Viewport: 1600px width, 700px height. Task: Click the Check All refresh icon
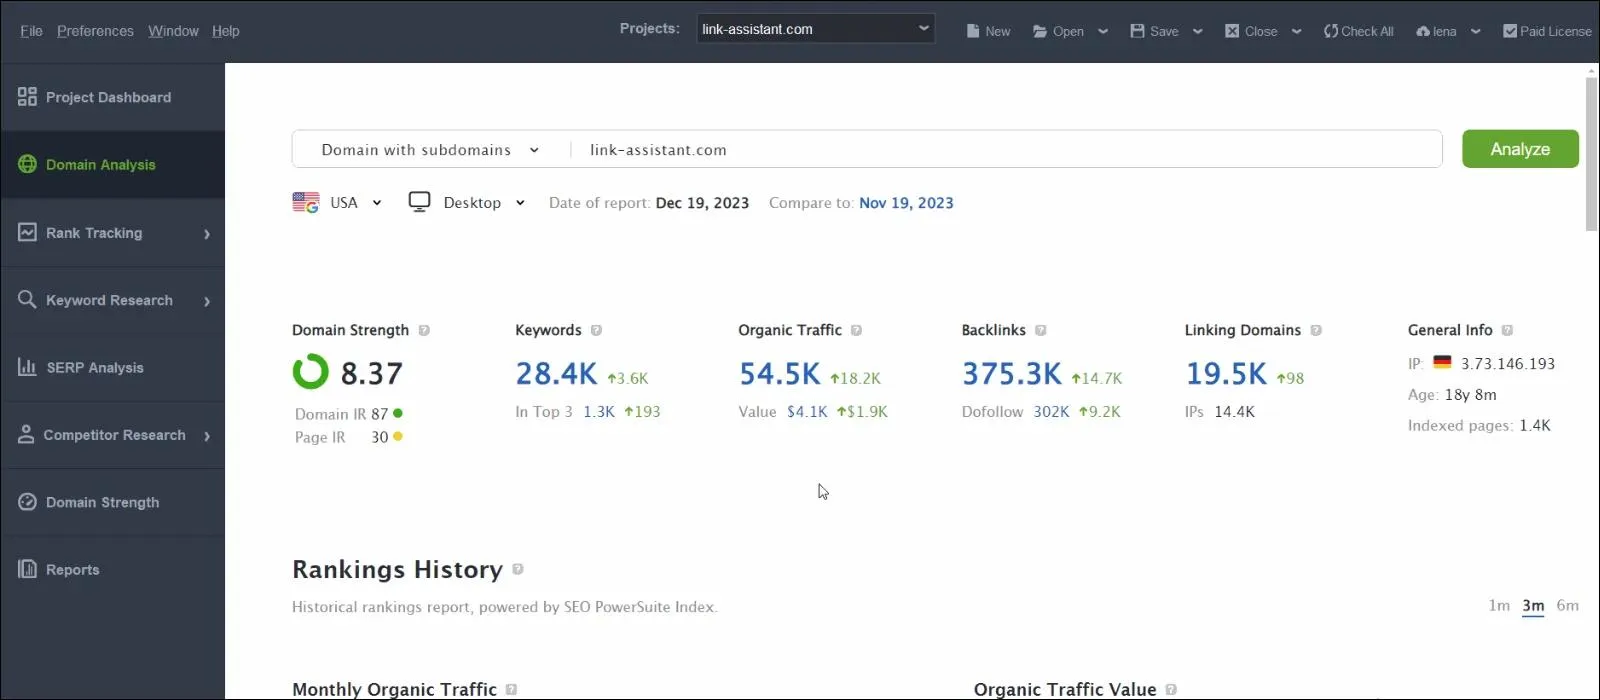(x=1331, y=31)
